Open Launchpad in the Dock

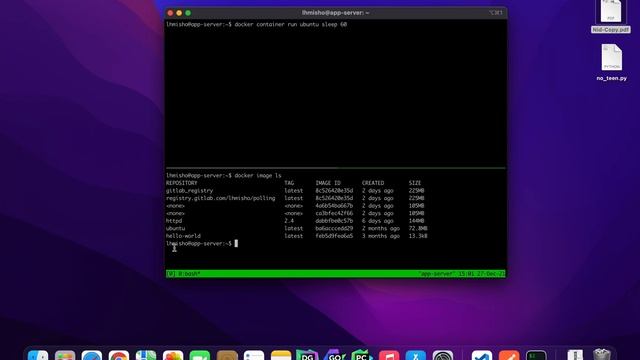[65, 355]
